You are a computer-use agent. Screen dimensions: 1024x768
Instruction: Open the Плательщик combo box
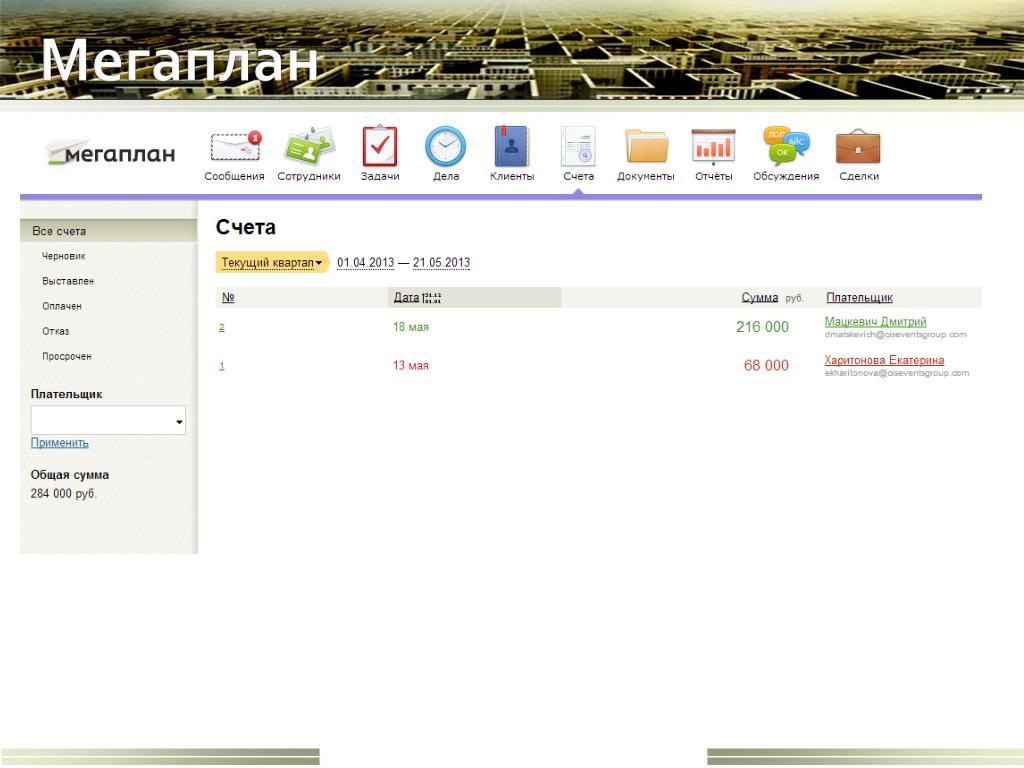(108, 421)
